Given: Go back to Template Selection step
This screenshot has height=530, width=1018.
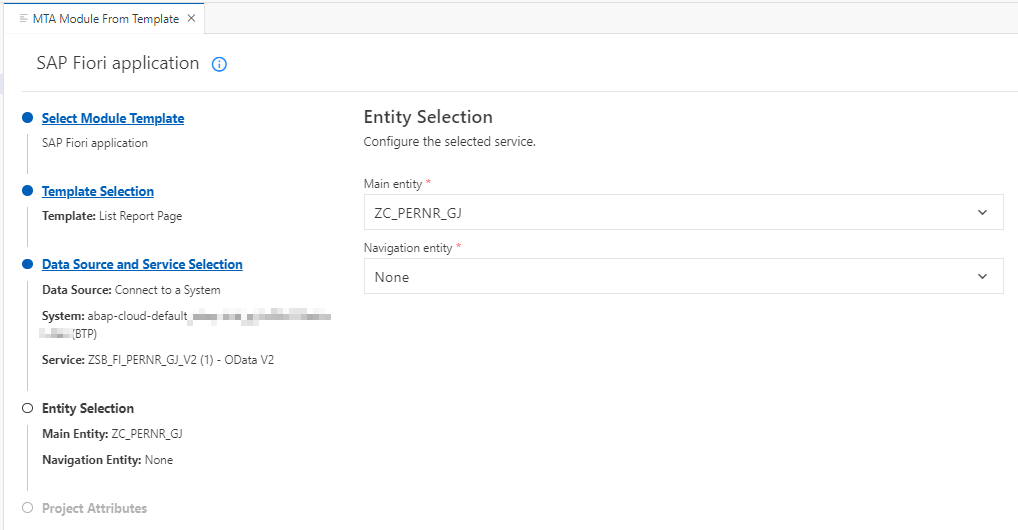Looking at the screenshot, I should (98, 192).
